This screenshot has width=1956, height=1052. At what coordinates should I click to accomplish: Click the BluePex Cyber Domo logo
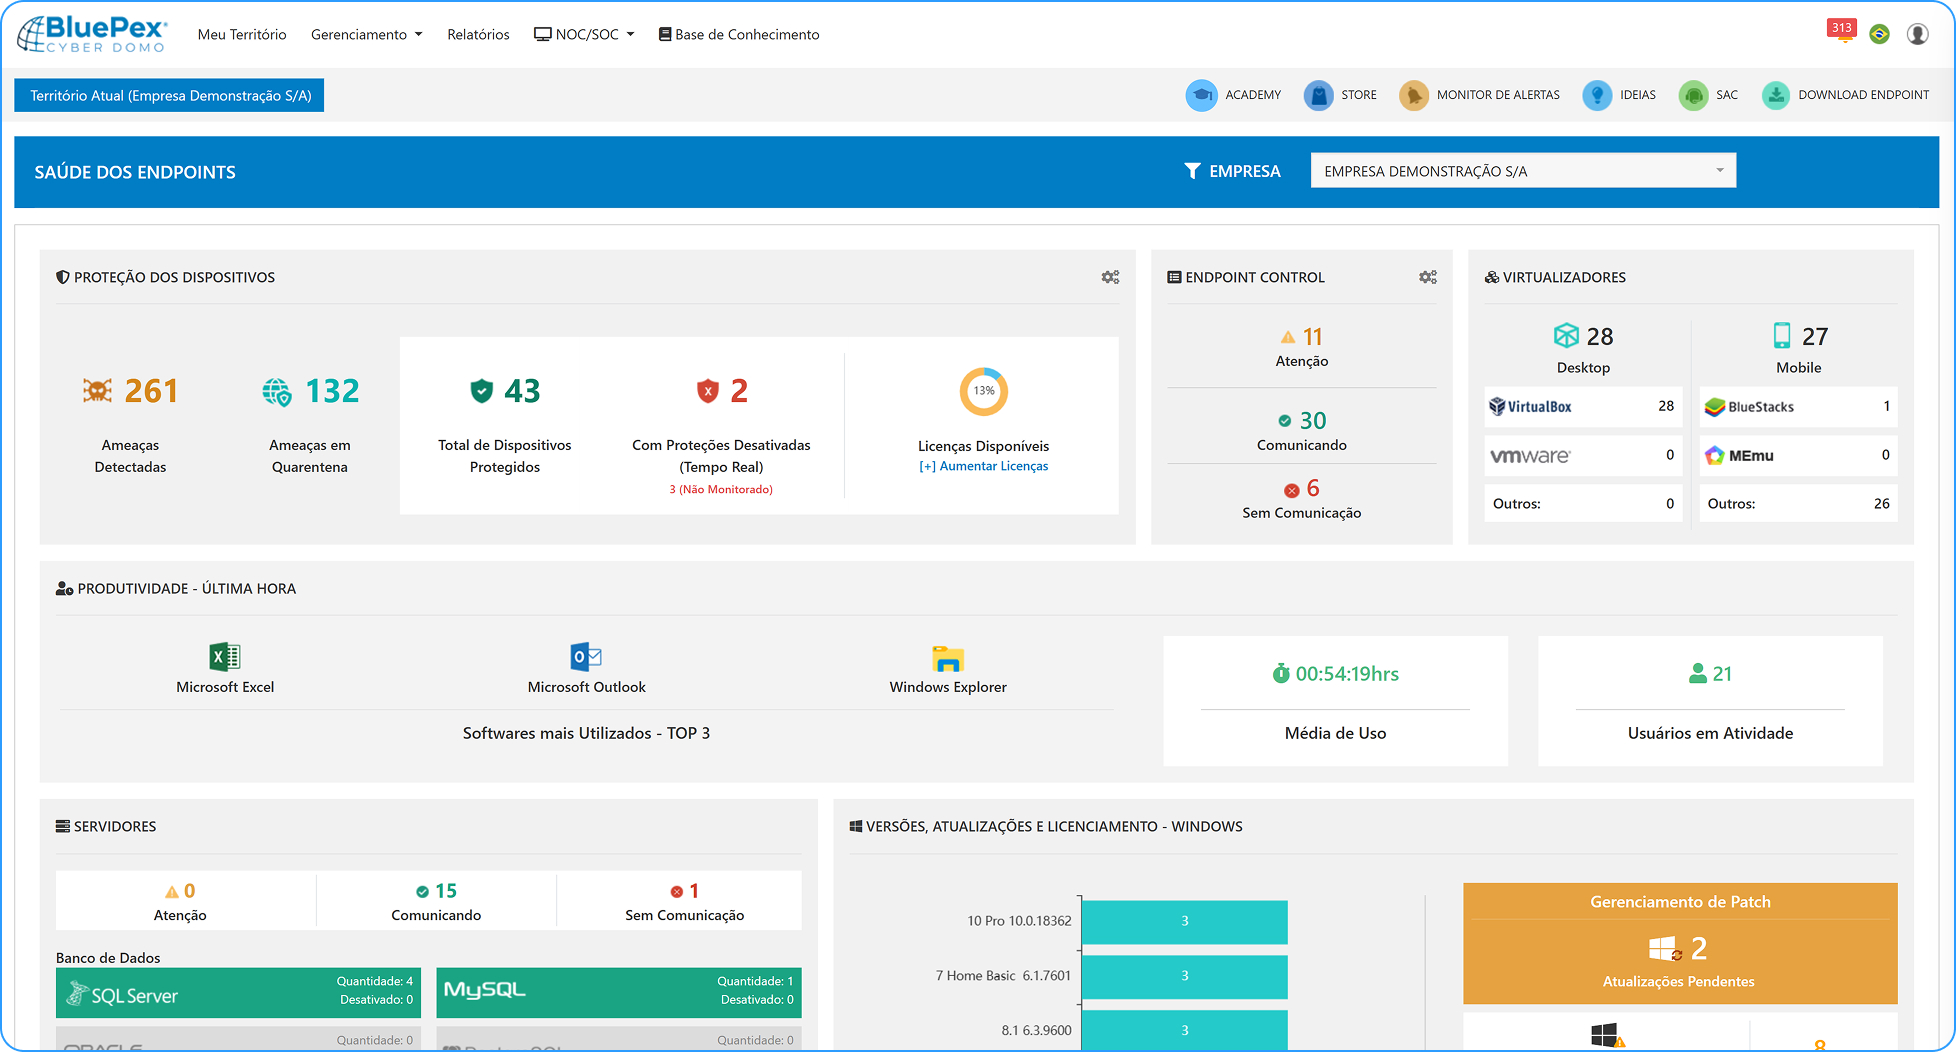(x=92, y=34)
